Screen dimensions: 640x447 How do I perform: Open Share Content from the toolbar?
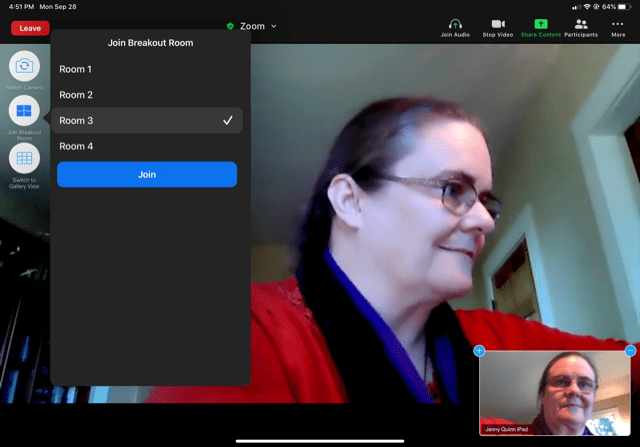point(541,24)
